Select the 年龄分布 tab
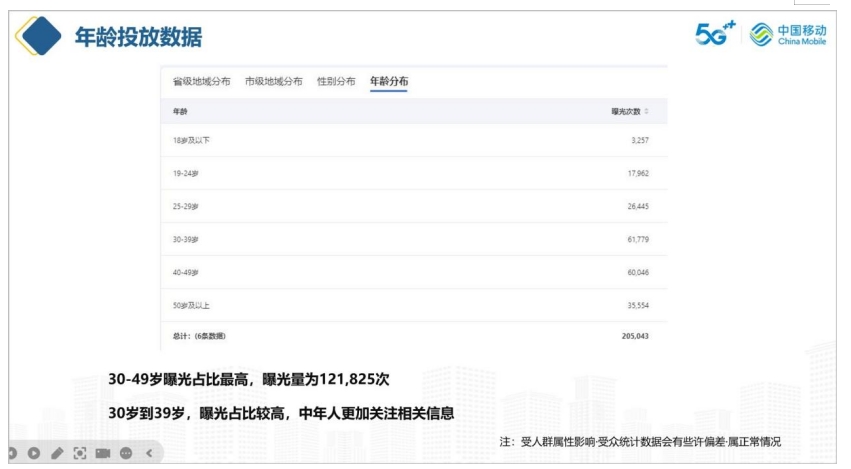Screen dimensions: 851x469 (x=388, y=81)
